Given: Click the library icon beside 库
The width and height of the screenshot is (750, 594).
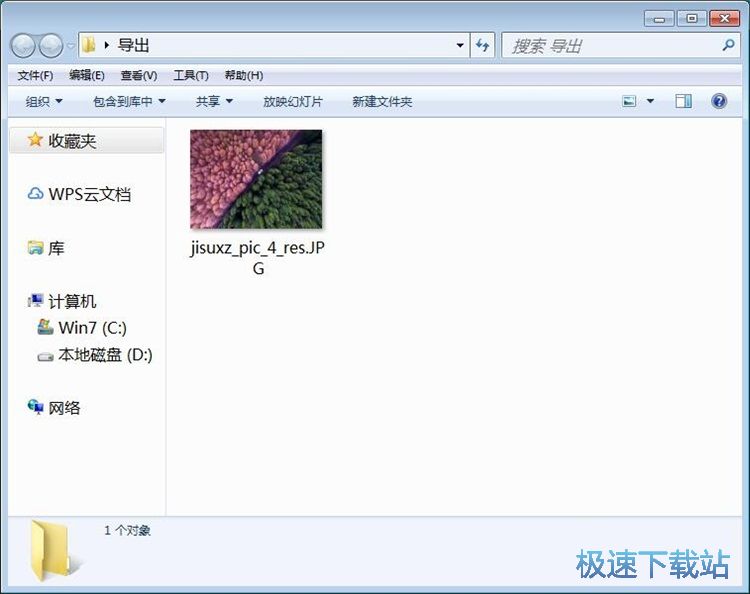Looking at the screenshot, I should click(35, 248).
